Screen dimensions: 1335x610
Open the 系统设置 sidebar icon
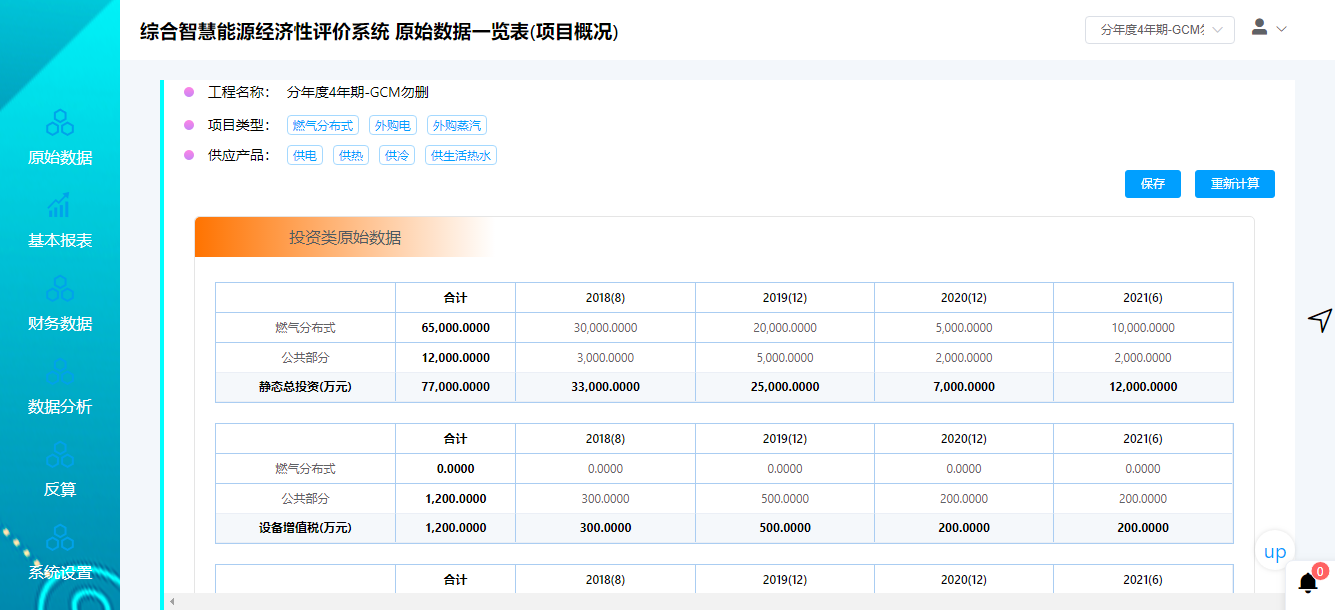click(x=60, y=538)
